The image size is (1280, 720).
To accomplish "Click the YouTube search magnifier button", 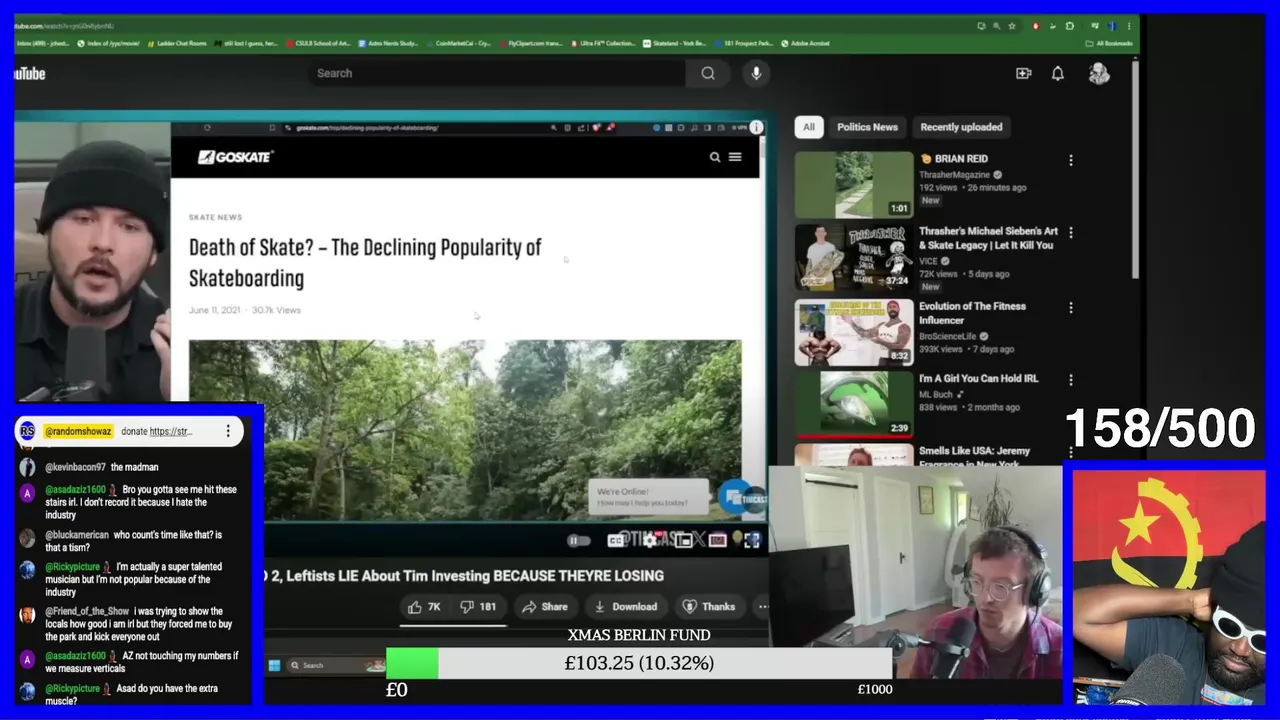I will pyautogui.click(x=708, y=73).
